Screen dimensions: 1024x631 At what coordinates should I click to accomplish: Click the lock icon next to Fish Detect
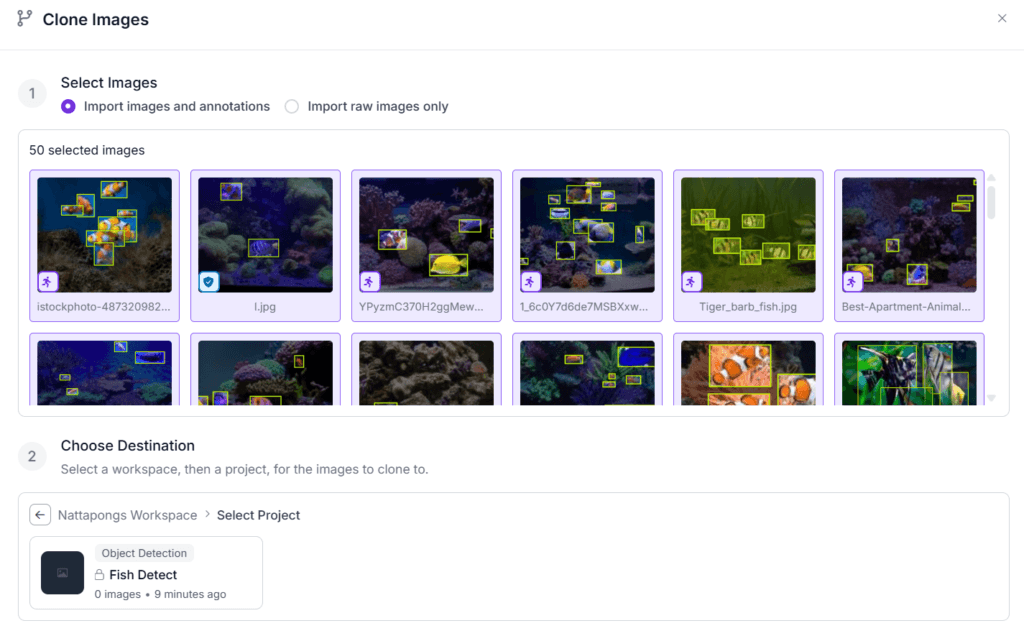coord(100,575)
